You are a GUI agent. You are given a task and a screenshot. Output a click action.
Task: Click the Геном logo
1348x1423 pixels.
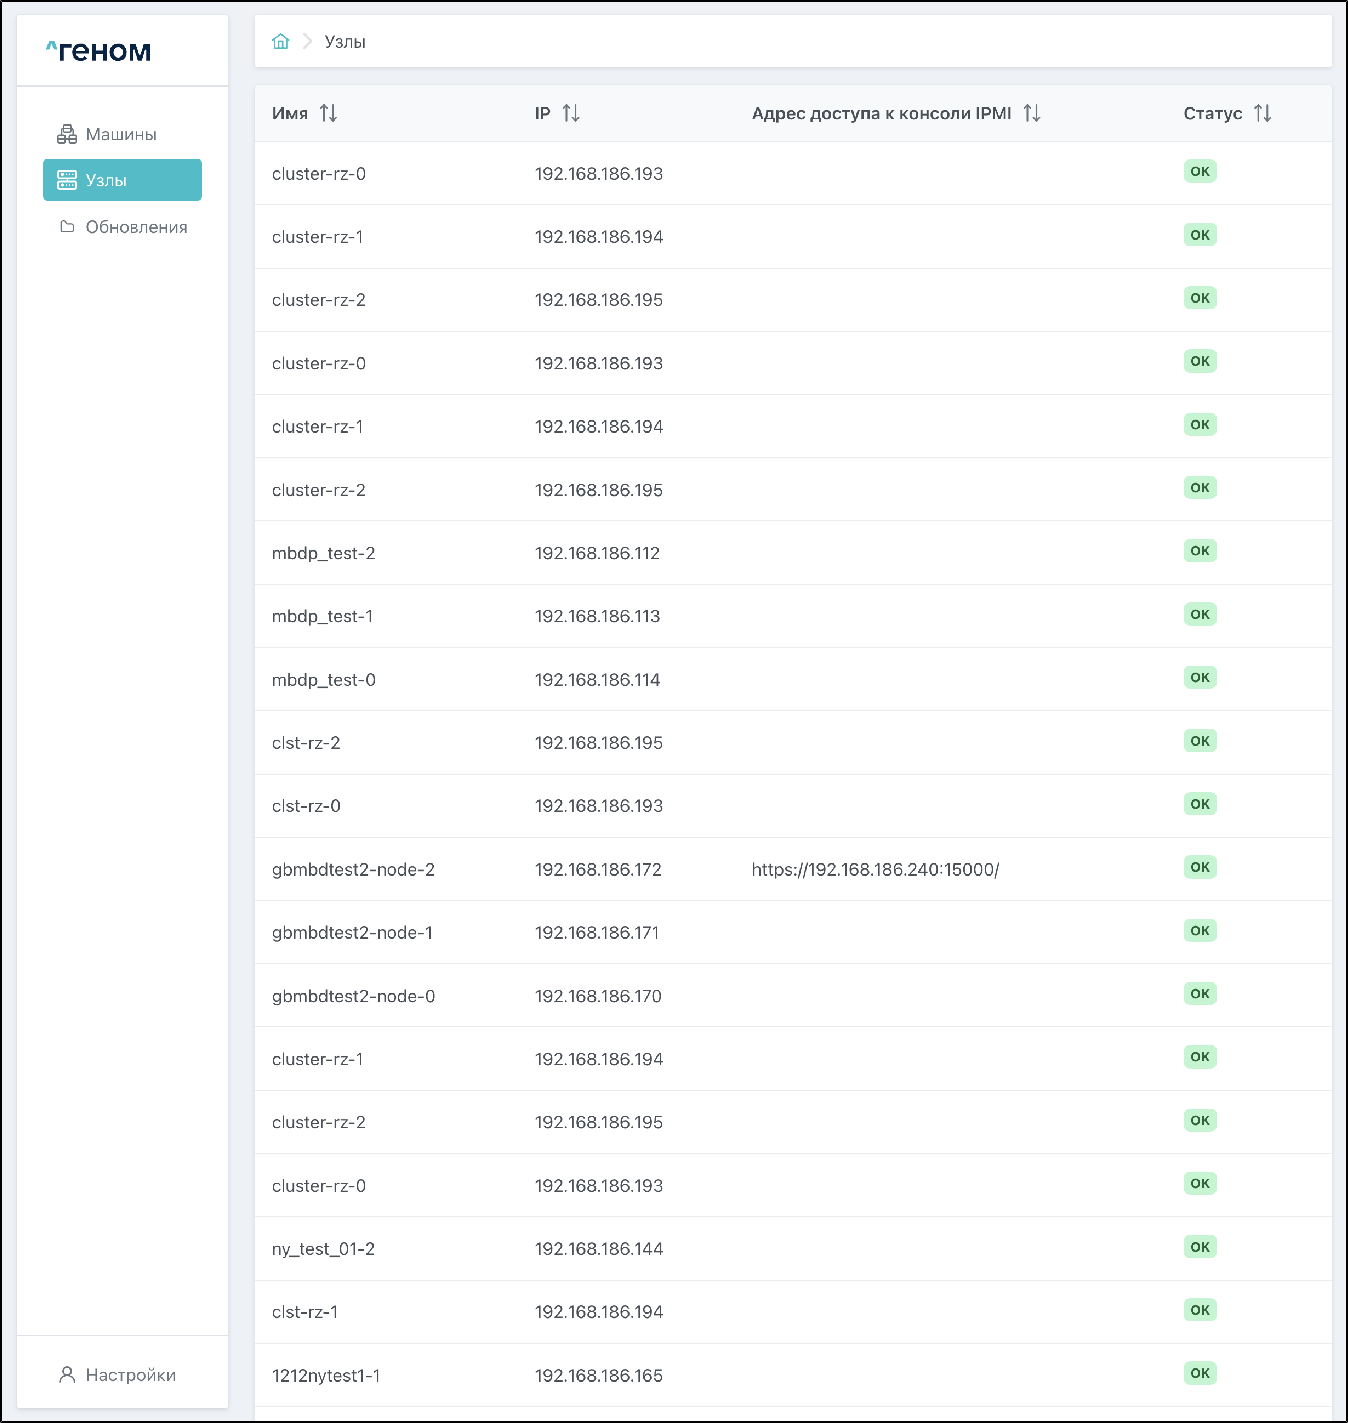point(99,51)
